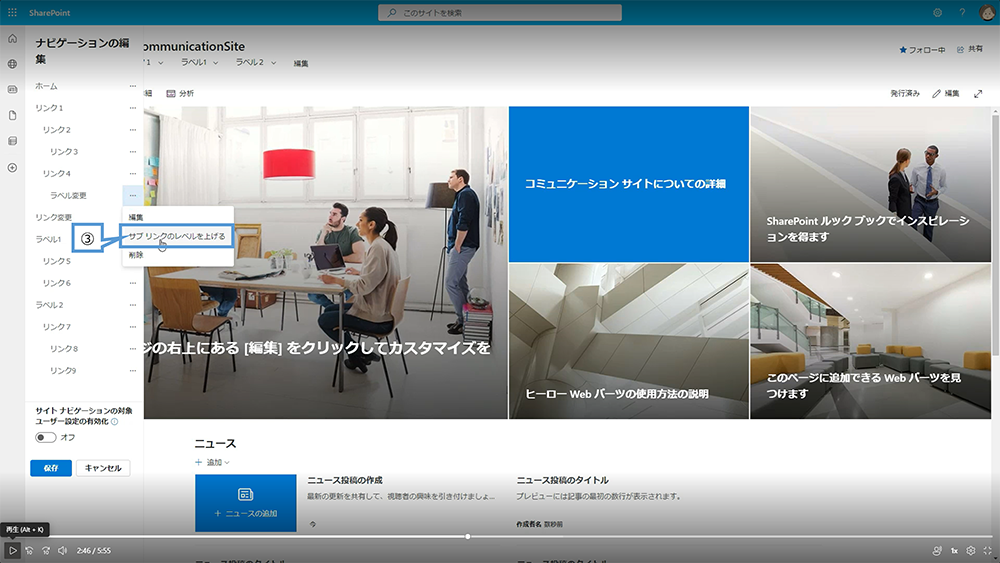Image resolution: width=1000 pixels, height=563 pixels.
Task: Click the person voice icon in the video controls
Action: point(937,550)
